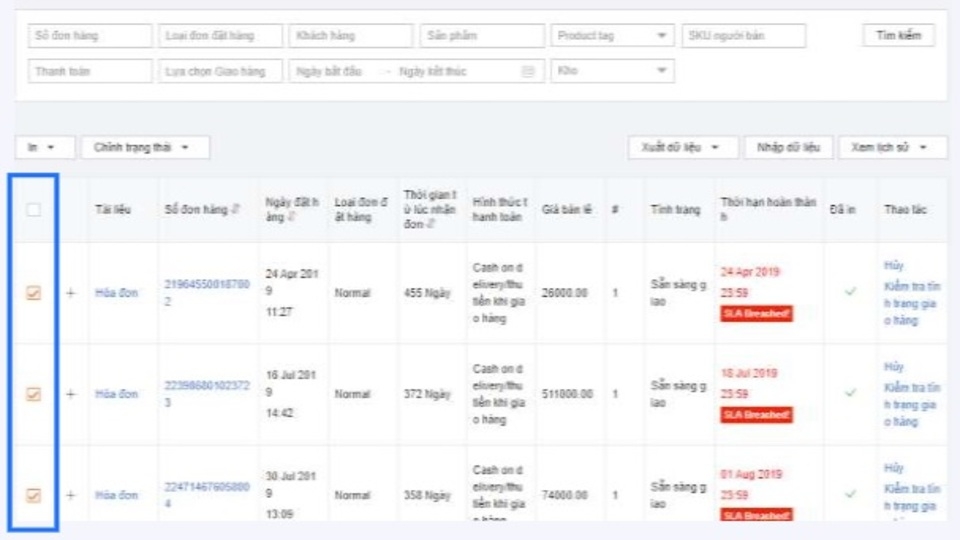Image resolution: width=960 pixels, height=540 pixels.
Task: Expand row of order 223986801023723
Action: 71,394
